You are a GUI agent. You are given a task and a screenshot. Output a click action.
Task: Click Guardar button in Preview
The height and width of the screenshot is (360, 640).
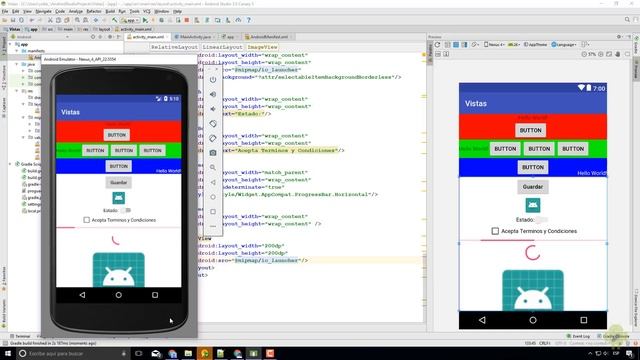pos(533,187)
